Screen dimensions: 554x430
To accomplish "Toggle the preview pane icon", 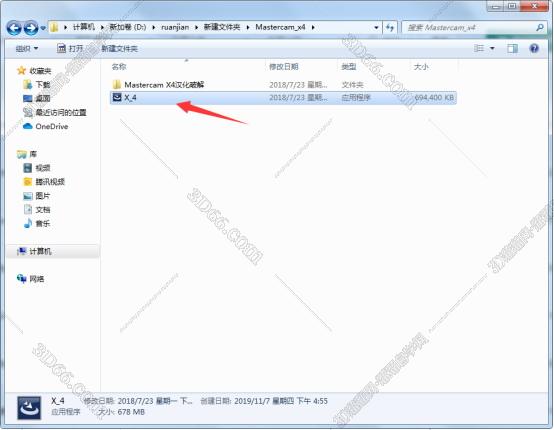I will pyautogui.click(x=512, y=48).
